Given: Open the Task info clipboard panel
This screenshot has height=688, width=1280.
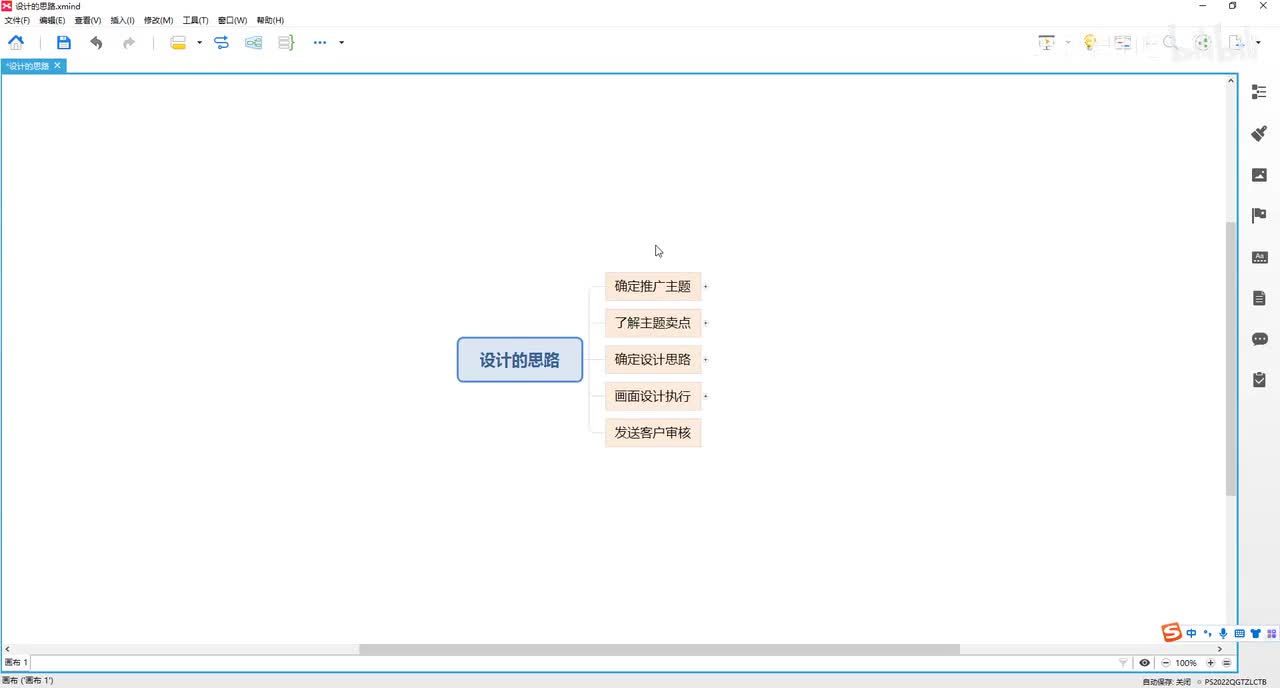Looking at the screenshot, I should (1259, 380).
